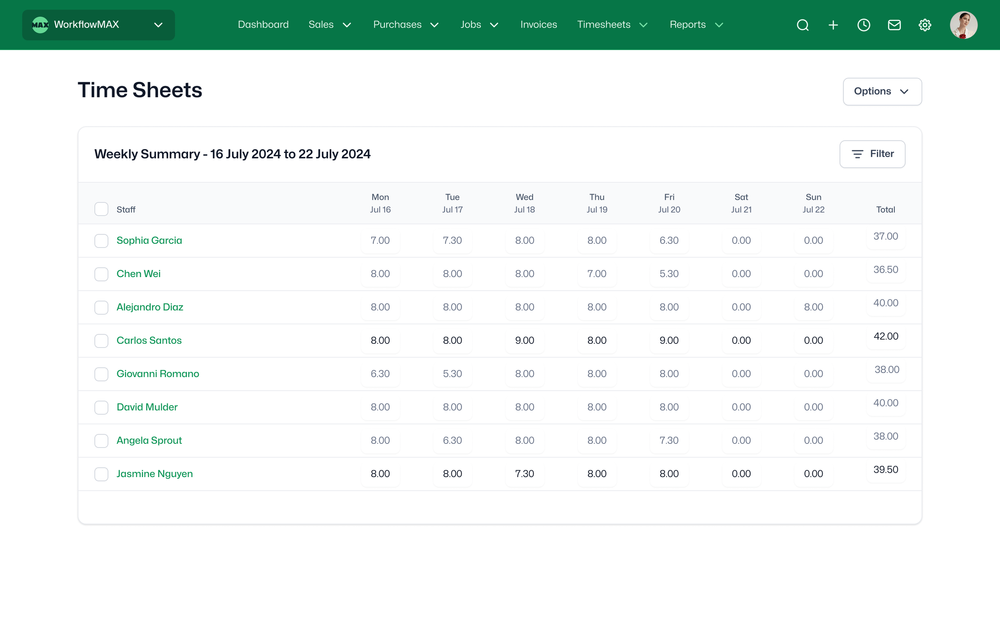Open Alejandro Diaz's timesheet link
This screenshot has height=625, width=1000.
point(150,307)
